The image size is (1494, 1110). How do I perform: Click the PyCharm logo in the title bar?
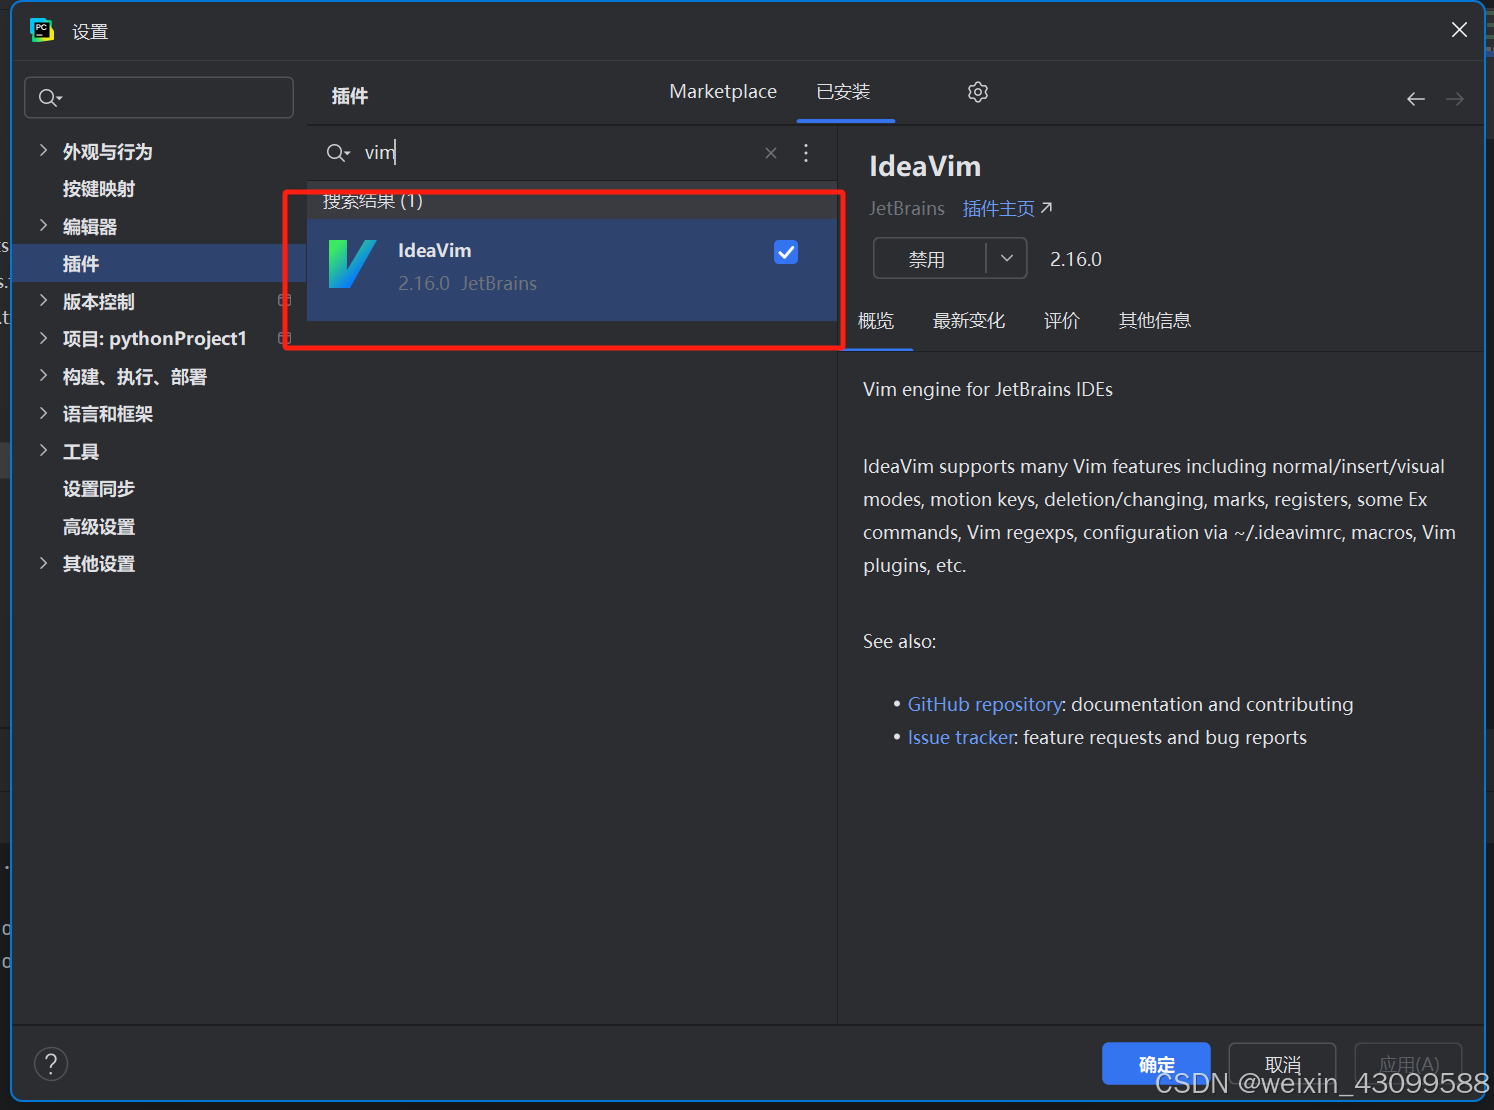42,30
